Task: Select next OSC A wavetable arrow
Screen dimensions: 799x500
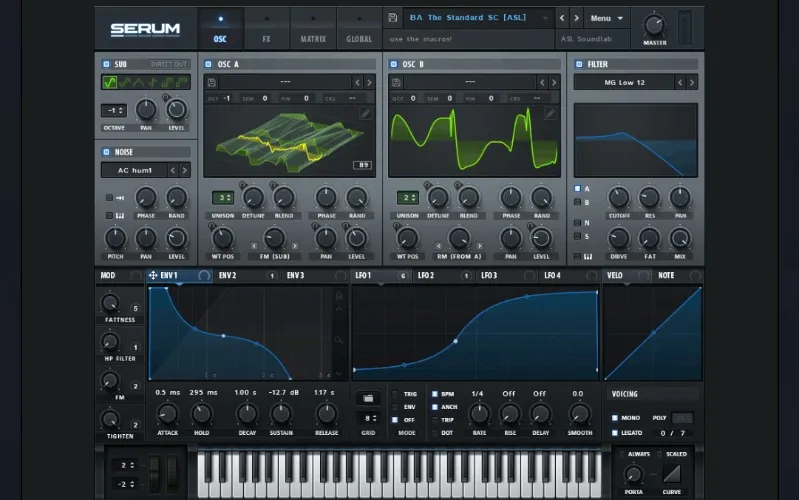Action: pos(369,82)
